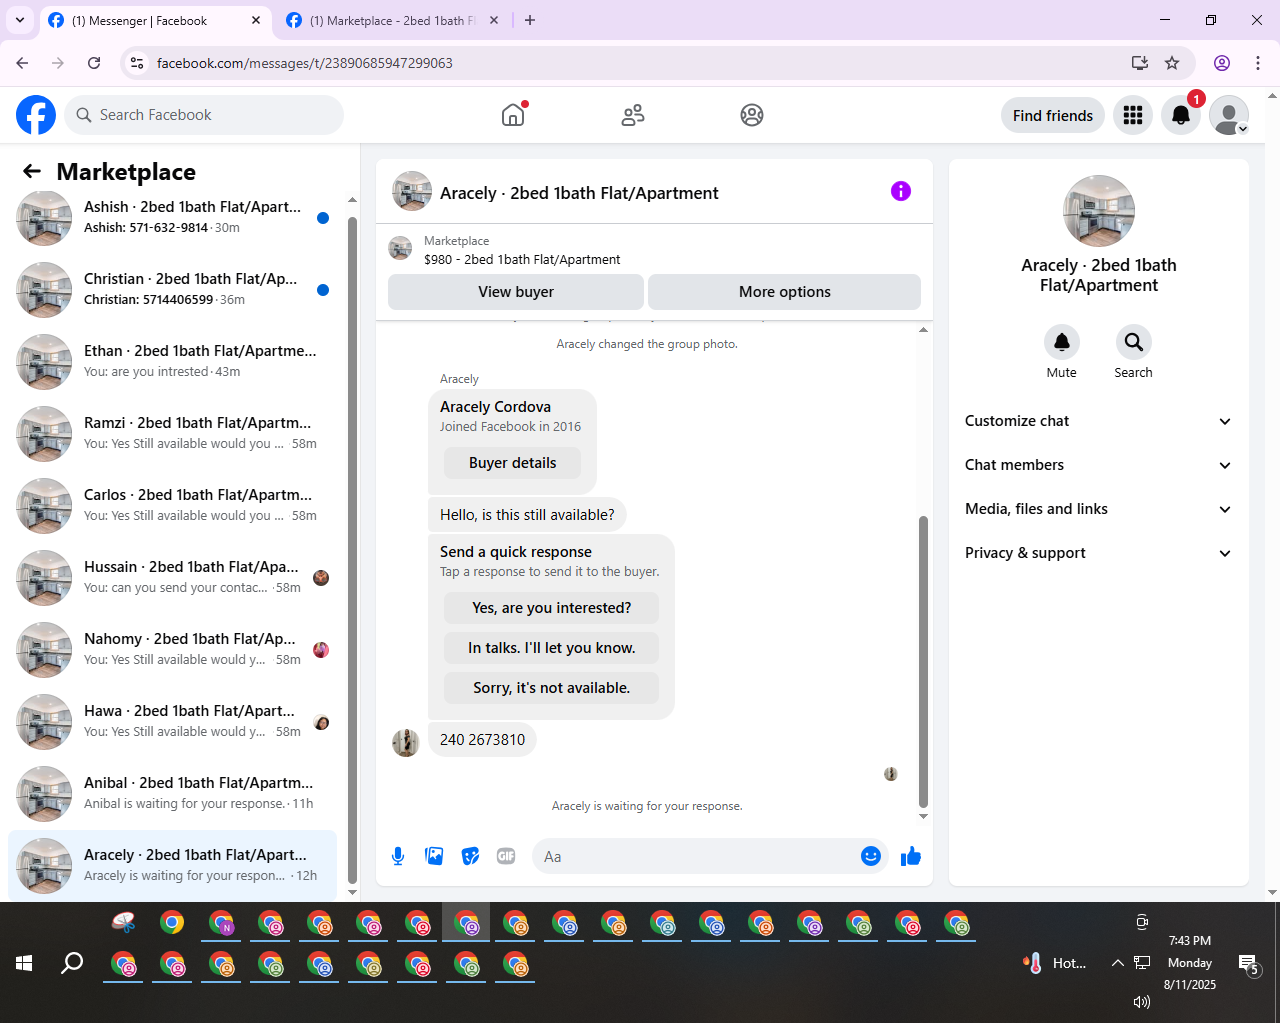Open Hussain conversation in list
1280x1023 pixels.
[173, 578]
